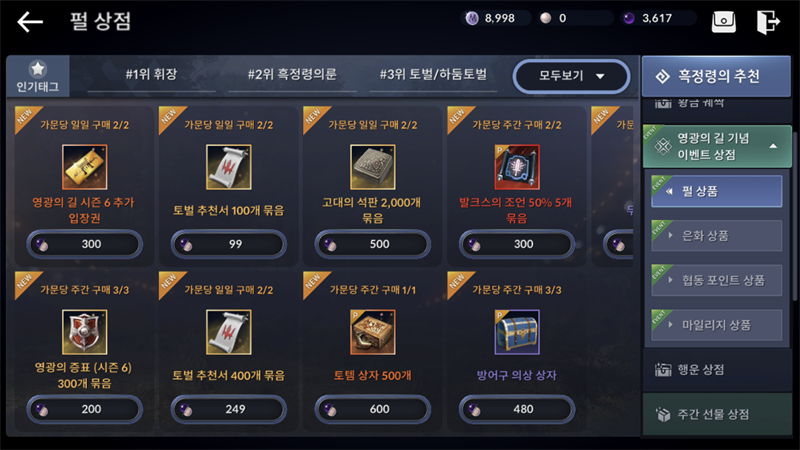Switch to #1위 휘장 tag tab
800x450 pixels.
(x=152, y=74)
